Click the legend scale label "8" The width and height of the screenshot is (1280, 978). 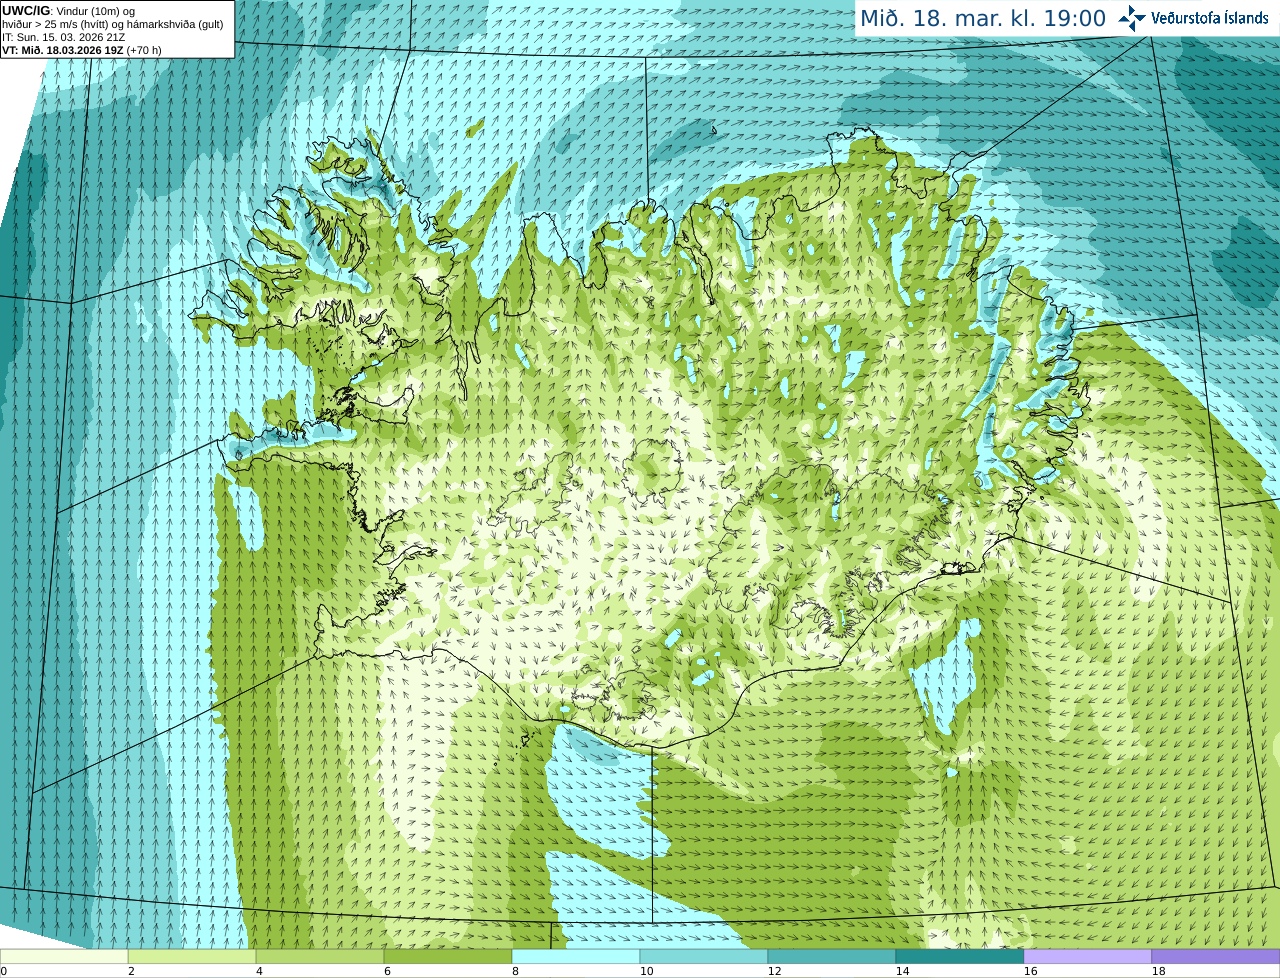click(x=515, y=971)
